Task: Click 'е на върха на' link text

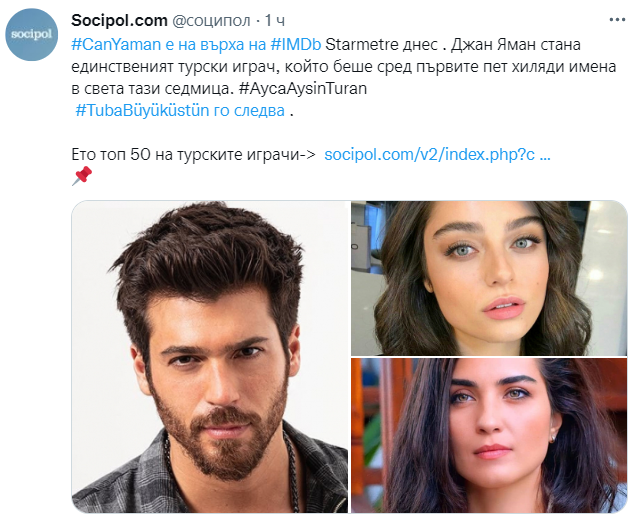Action: 216,44
